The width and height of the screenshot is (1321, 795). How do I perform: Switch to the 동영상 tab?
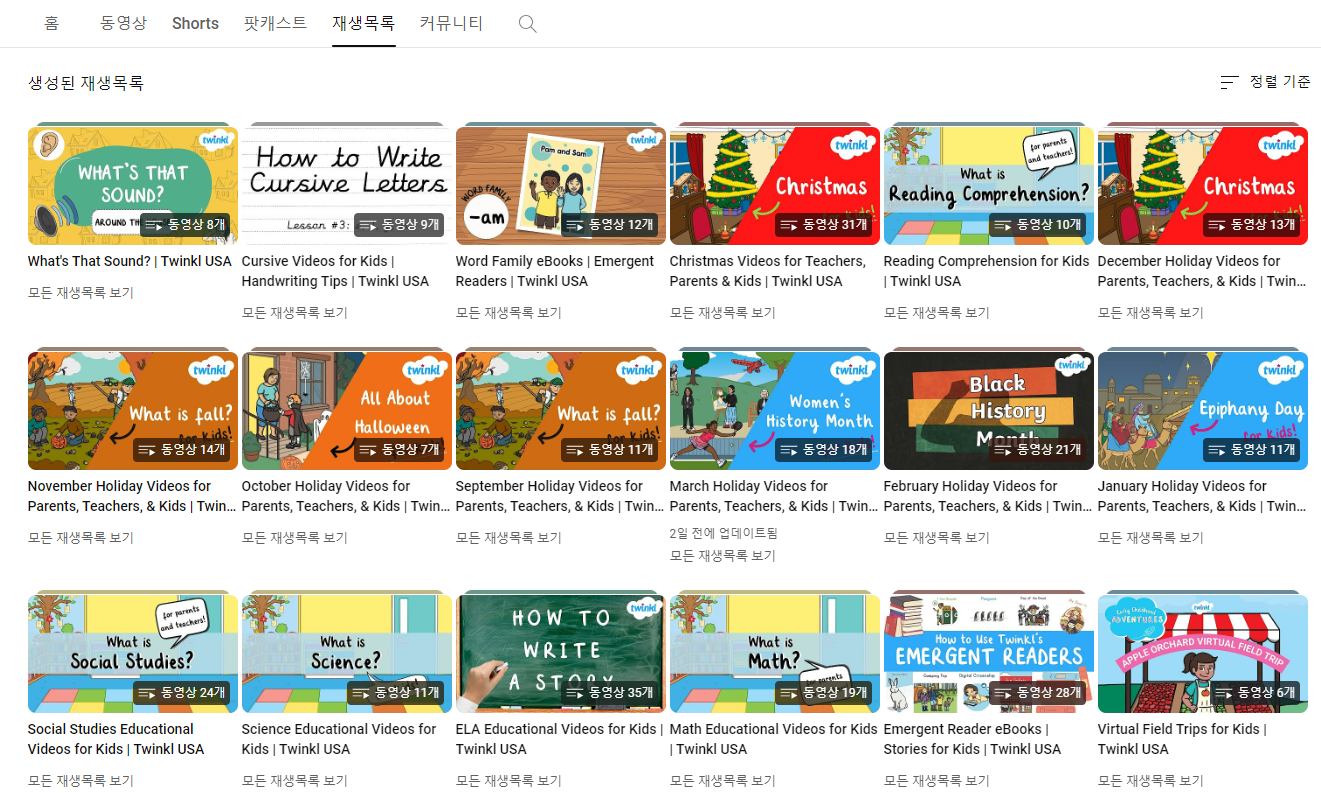coord(123,23)
